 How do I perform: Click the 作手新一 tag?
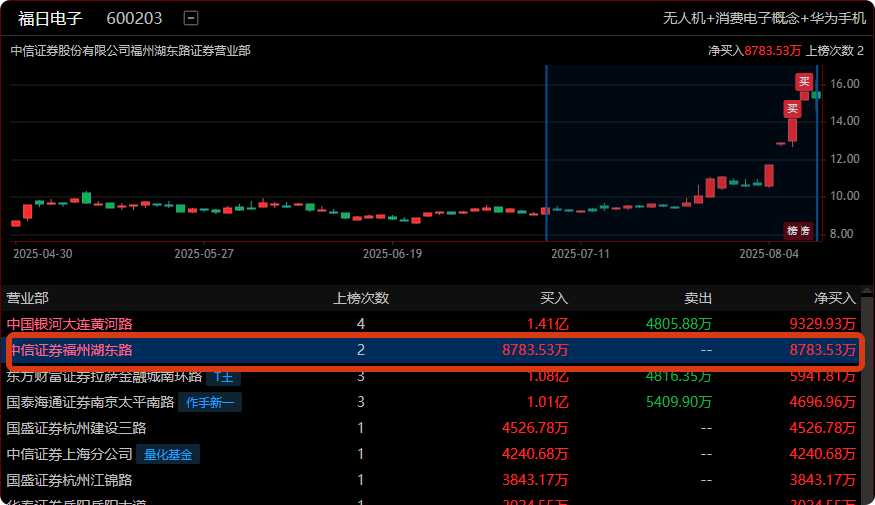[210, 402]
